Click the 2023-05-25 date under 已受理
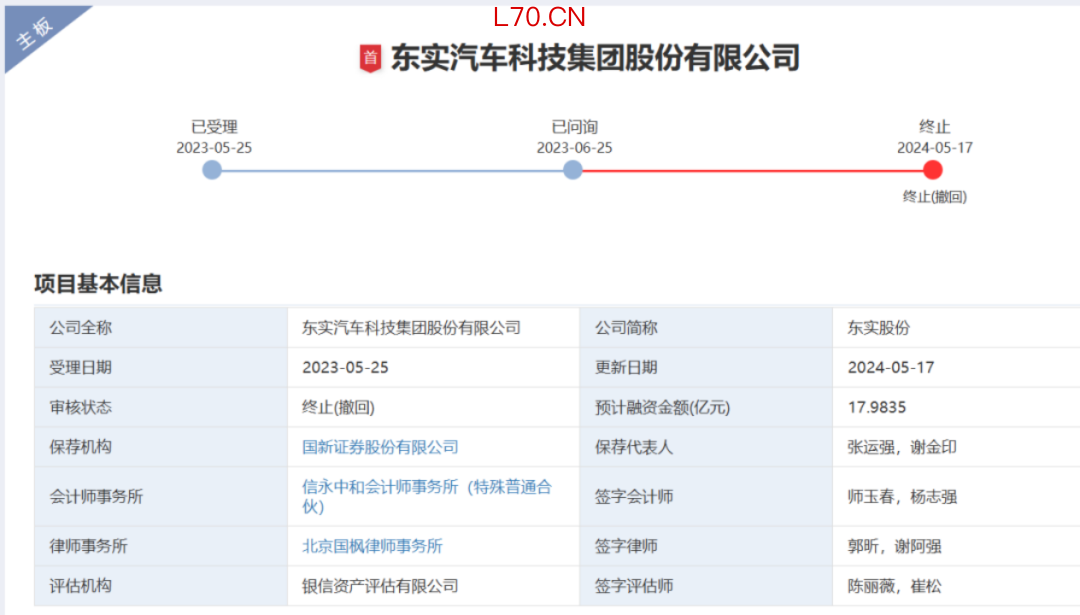Screen dimensions: 1080x615 click(x=214, y=148)
